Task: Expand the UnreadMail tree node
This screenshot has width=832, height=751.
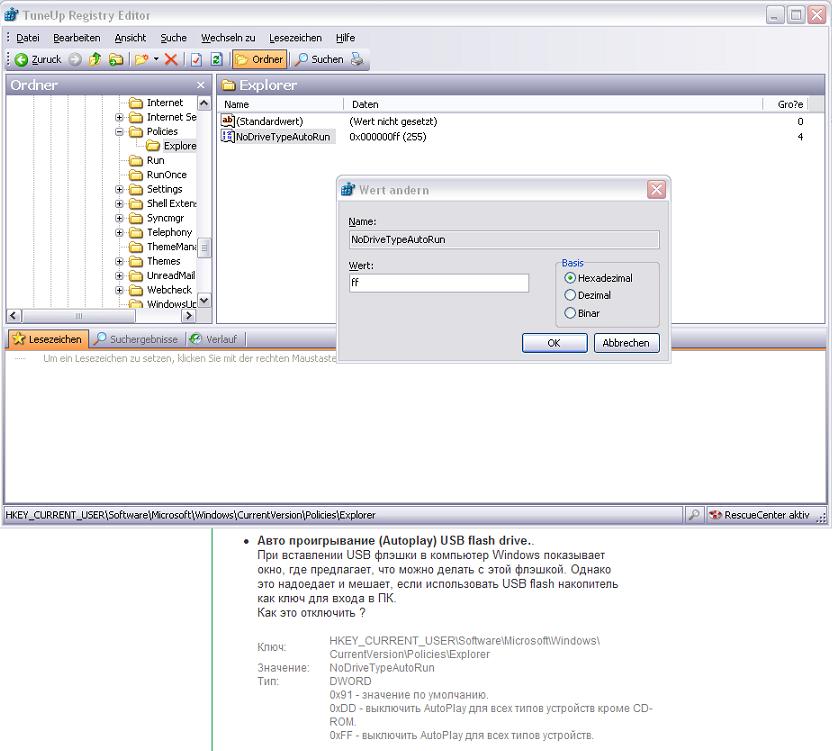Action: [x=119, y=275]
